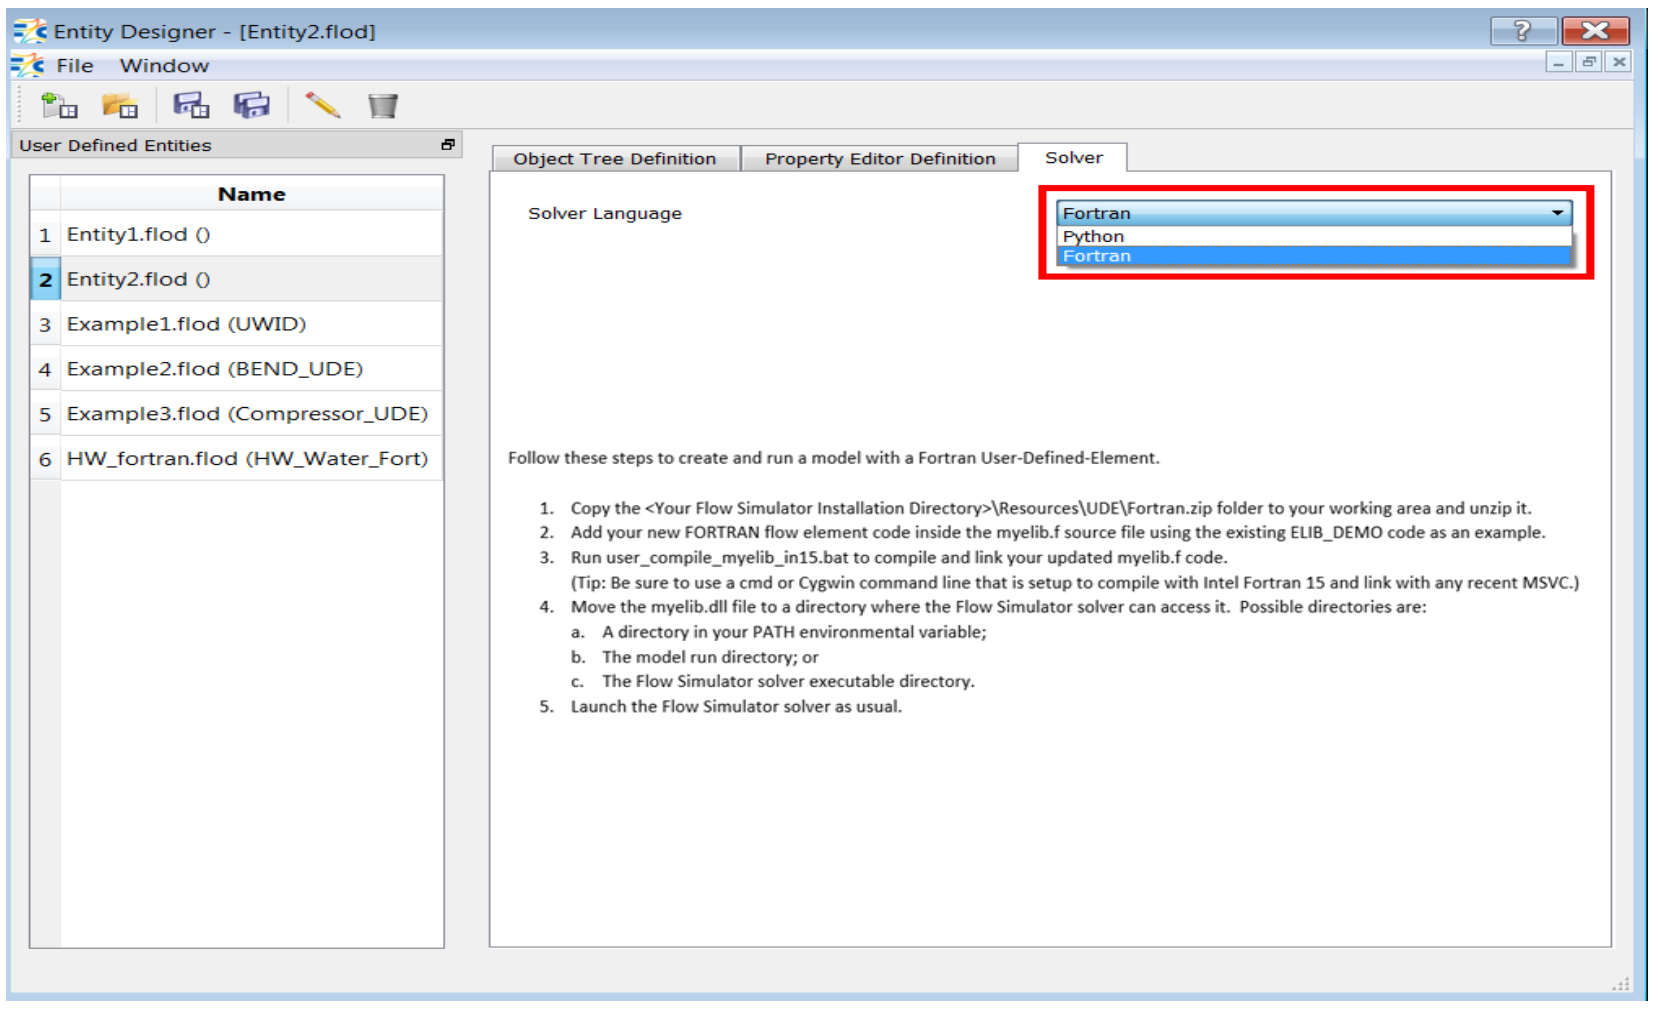Click the New Entity toolbar icon
The width and height of the screenshot is (1658, 1009).
[59, 105]
